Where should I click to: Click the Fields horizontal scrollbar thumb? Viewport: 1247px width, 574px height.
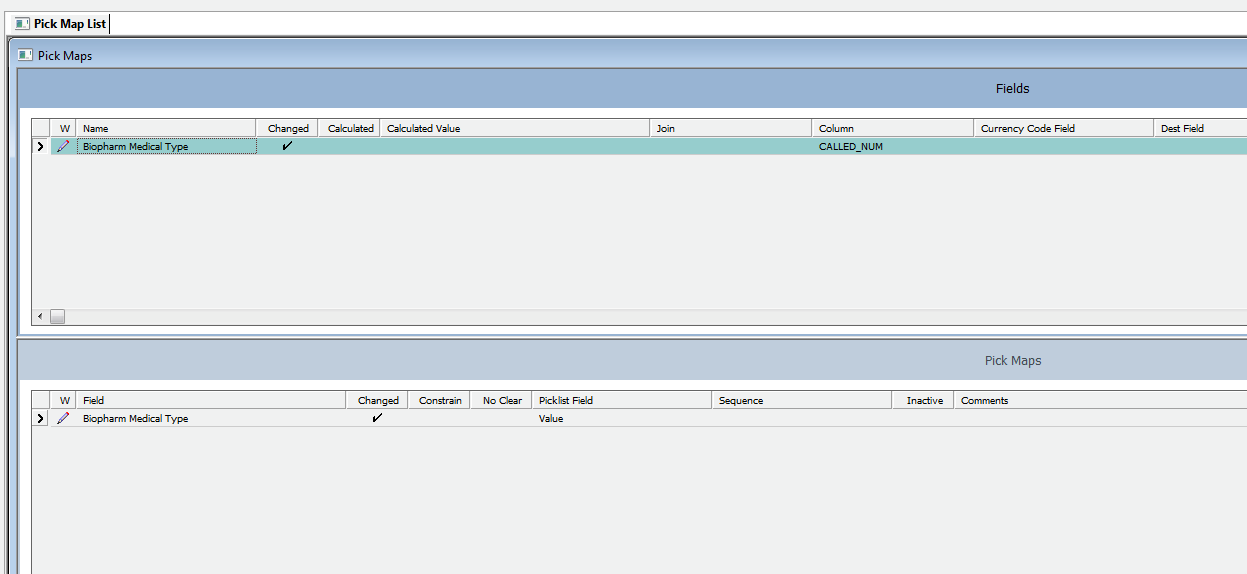tap(58, 316)
